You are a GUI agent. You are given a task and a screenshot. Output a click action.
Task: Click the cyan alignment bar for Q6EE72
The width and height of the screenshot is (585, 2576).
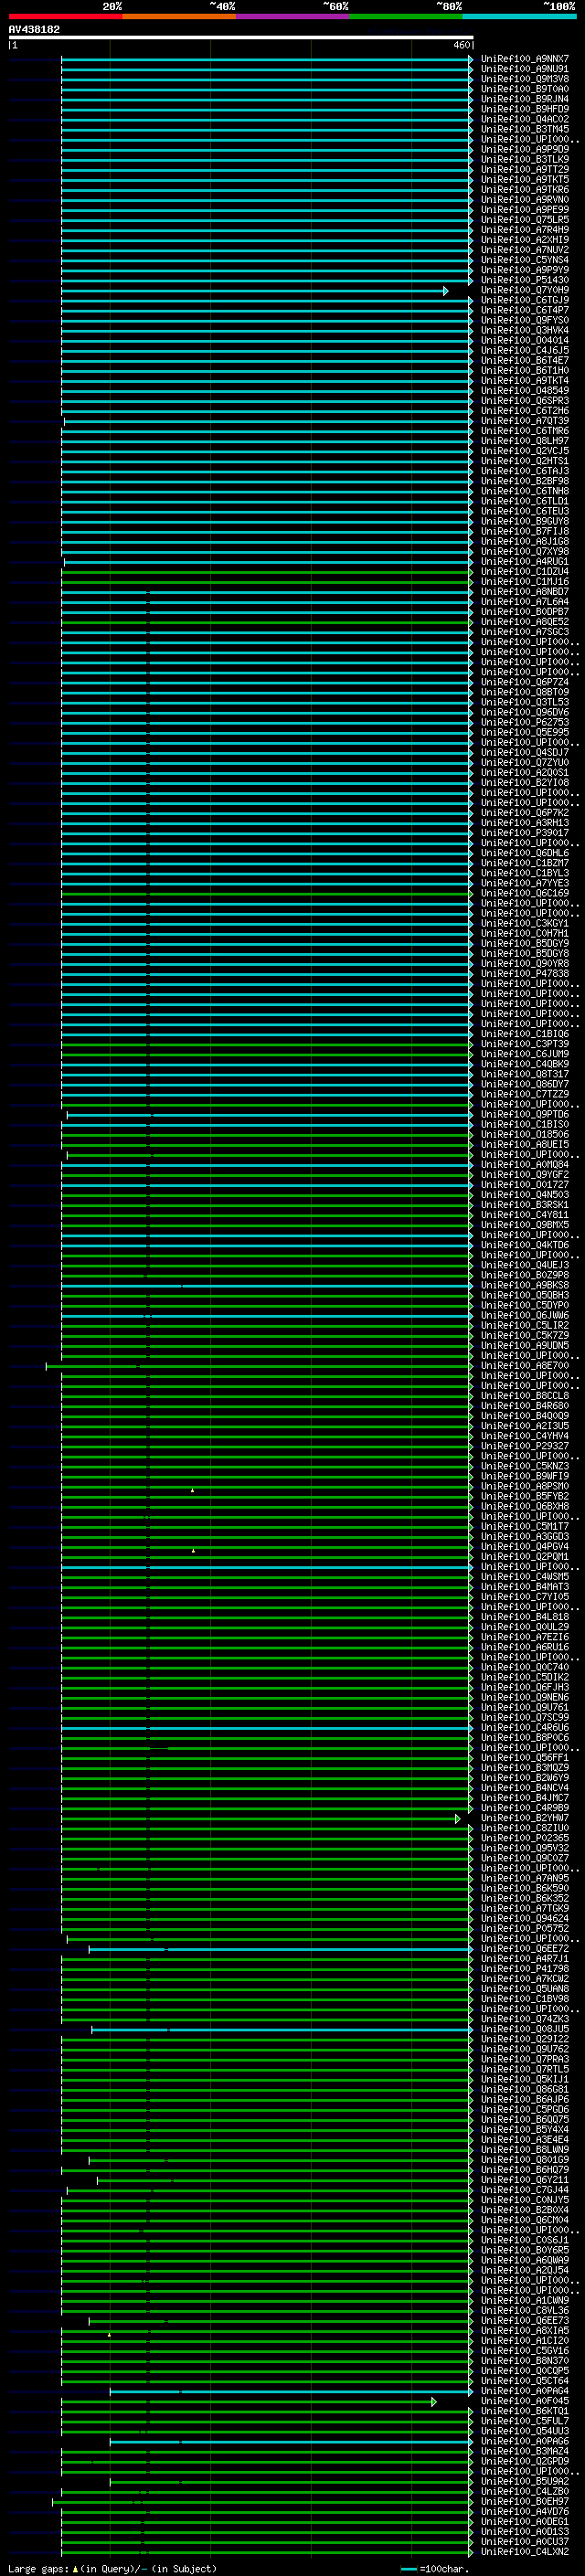click(x=281, y=1949)
